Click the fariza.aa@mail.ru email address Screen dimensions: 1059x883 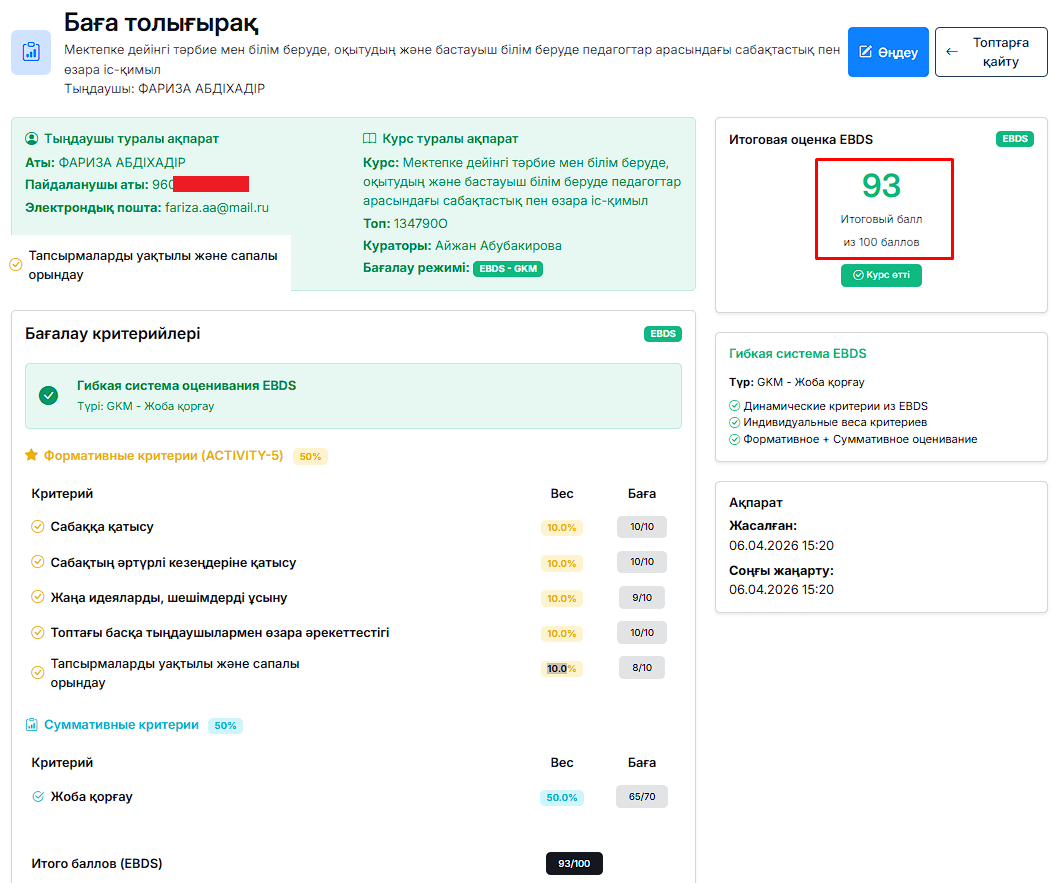coord(216,208)
